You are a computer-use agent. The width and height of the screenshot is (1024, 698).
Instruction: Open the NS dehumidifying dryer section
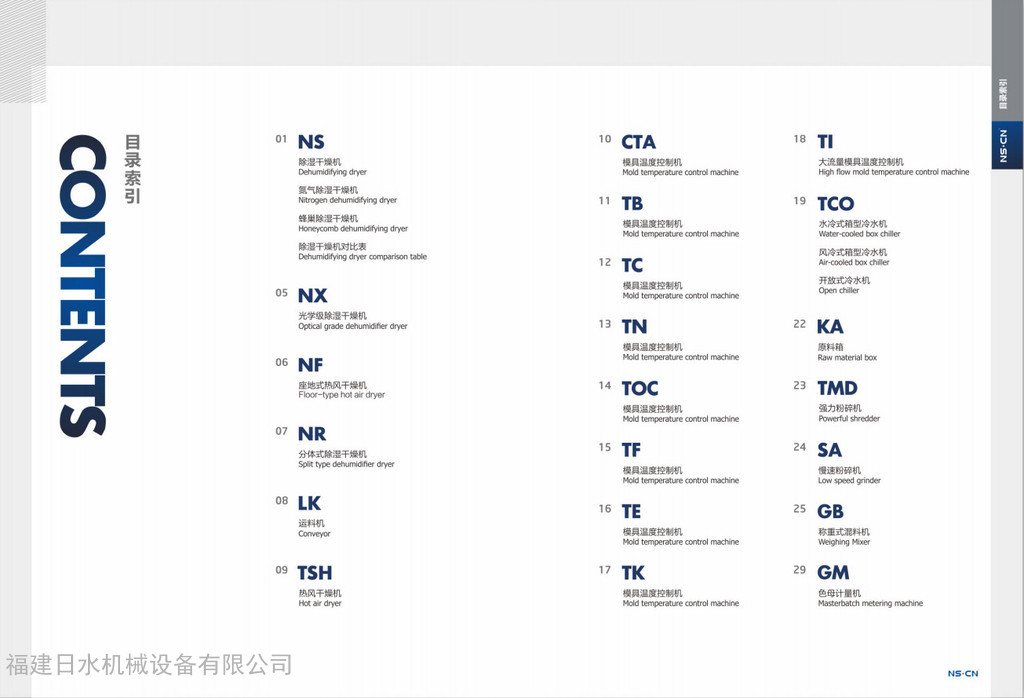pos(311,142)
